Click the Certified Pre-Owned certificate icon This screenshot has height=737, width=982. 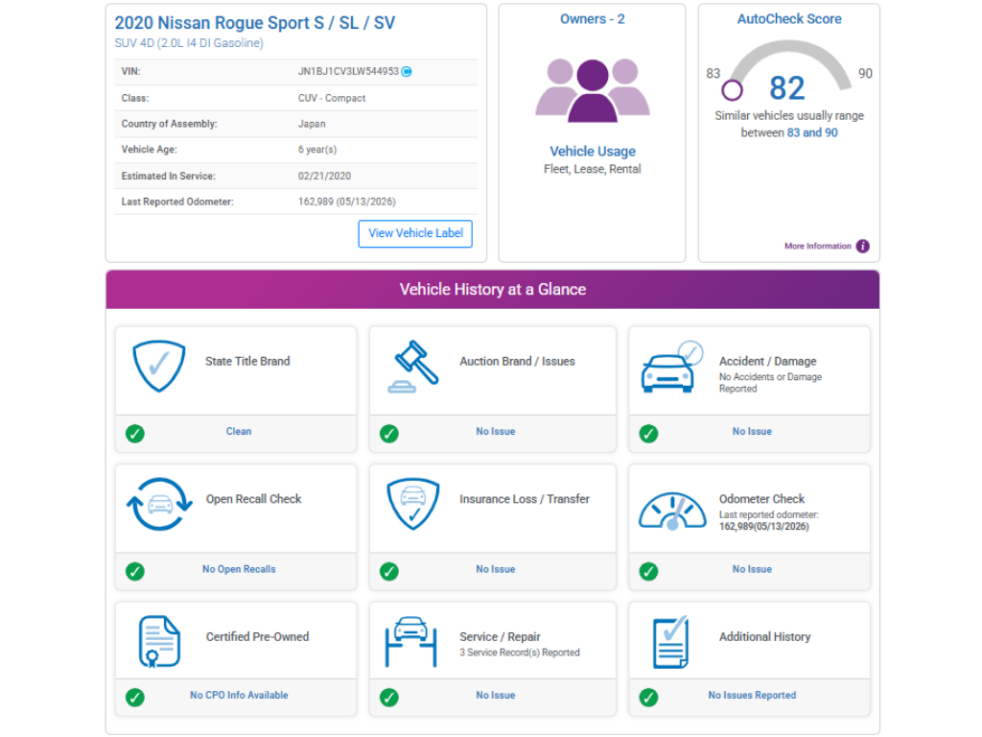click(x=159, y=642)
